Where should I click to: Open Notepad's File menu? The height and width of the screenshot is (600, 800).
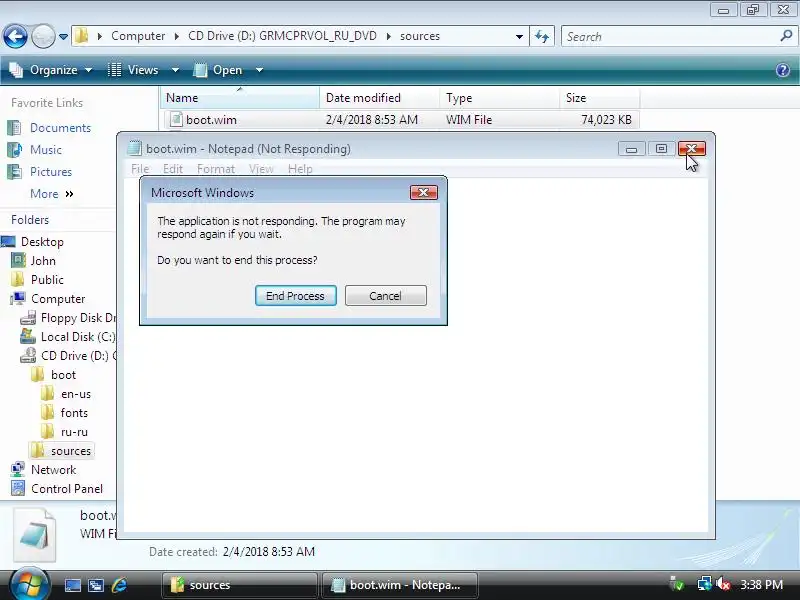(140, 169)
